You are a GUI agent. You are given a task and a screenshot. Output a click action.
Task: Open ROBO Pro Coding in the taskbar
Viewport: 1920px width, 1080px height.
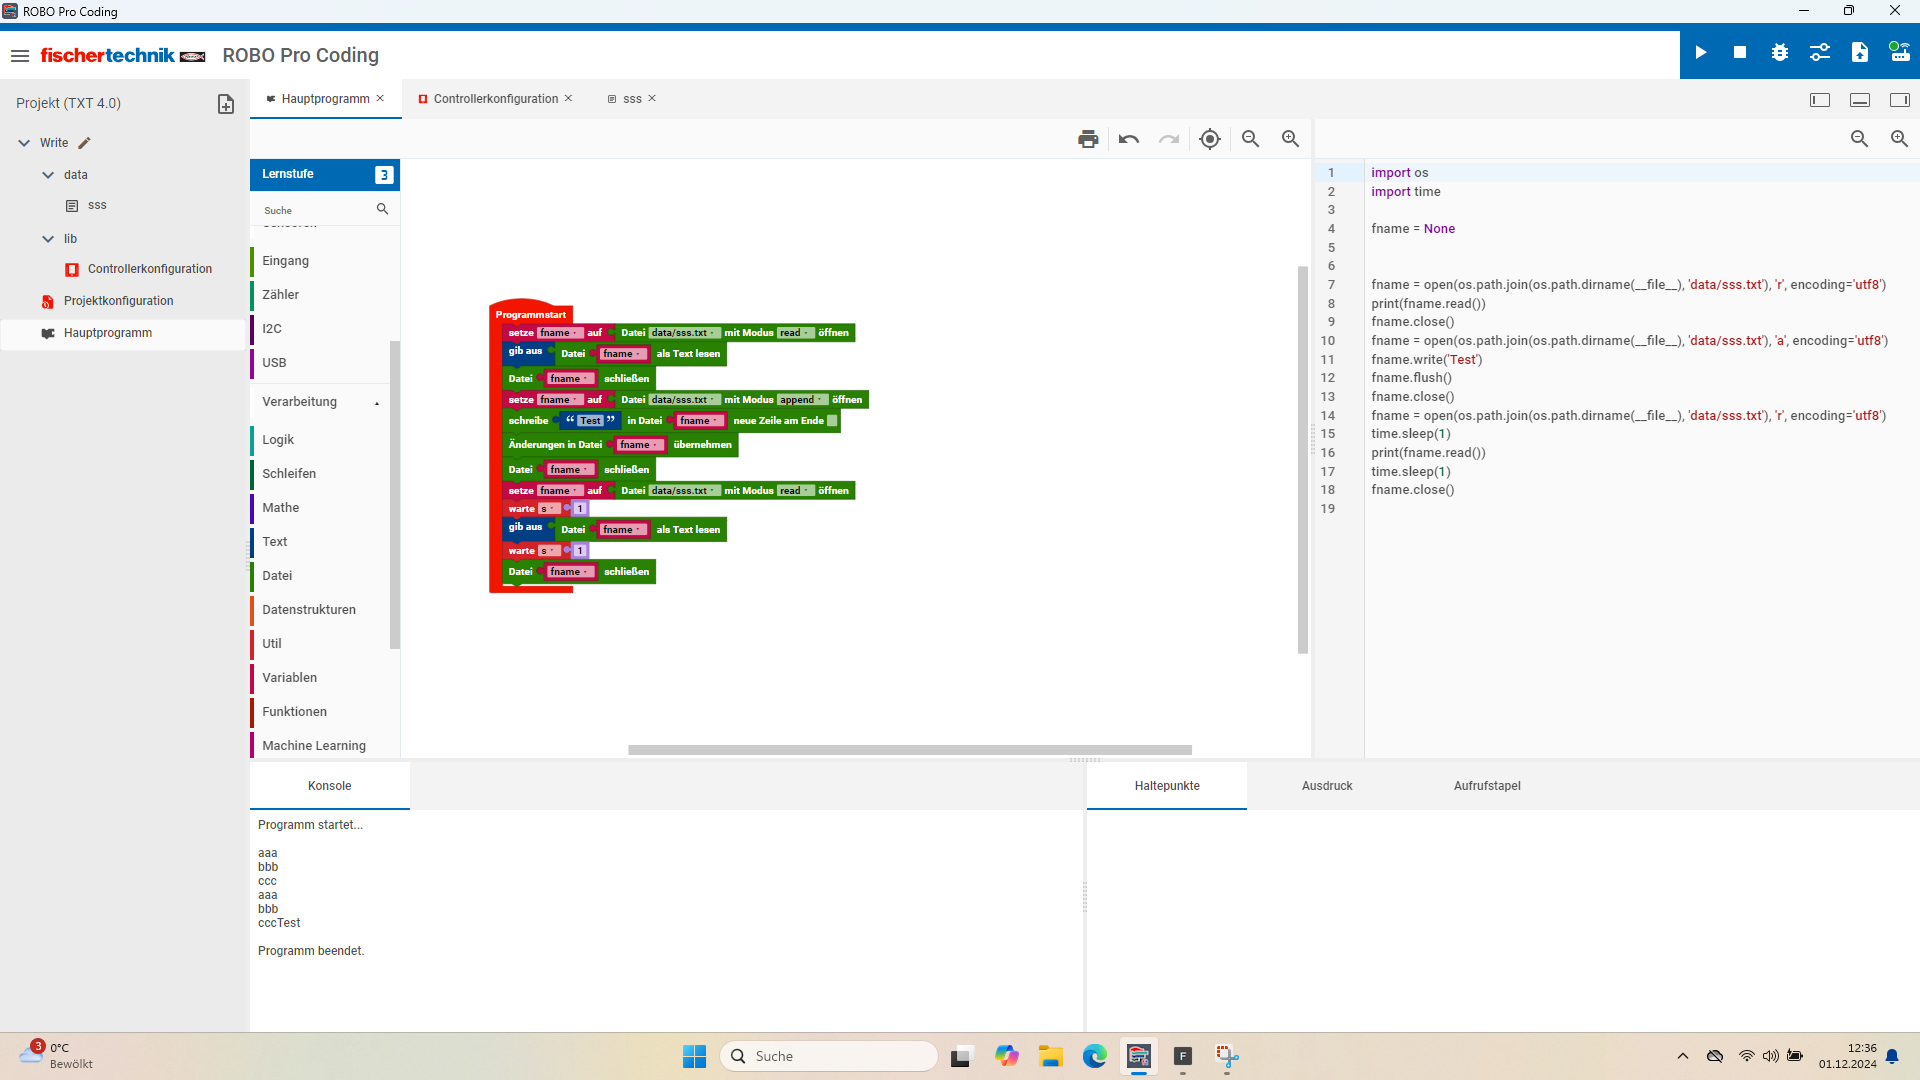click(1139, 1056)
